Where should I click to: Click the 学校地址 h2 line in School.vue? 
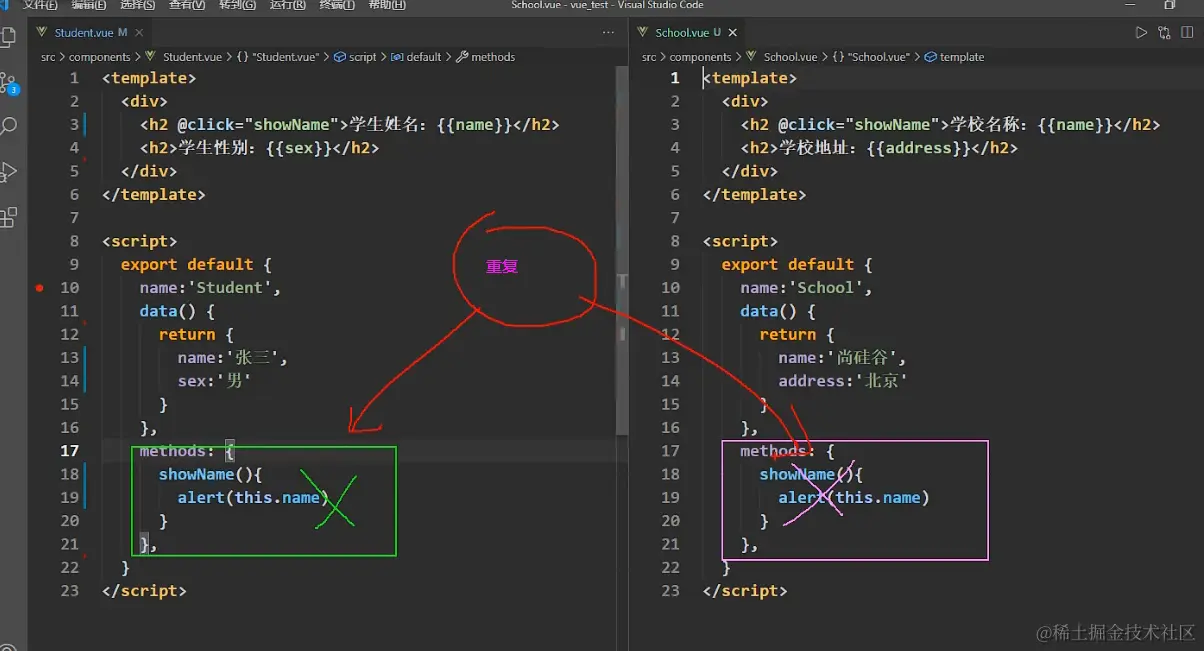pyautogui.click(x=879, y=148)
